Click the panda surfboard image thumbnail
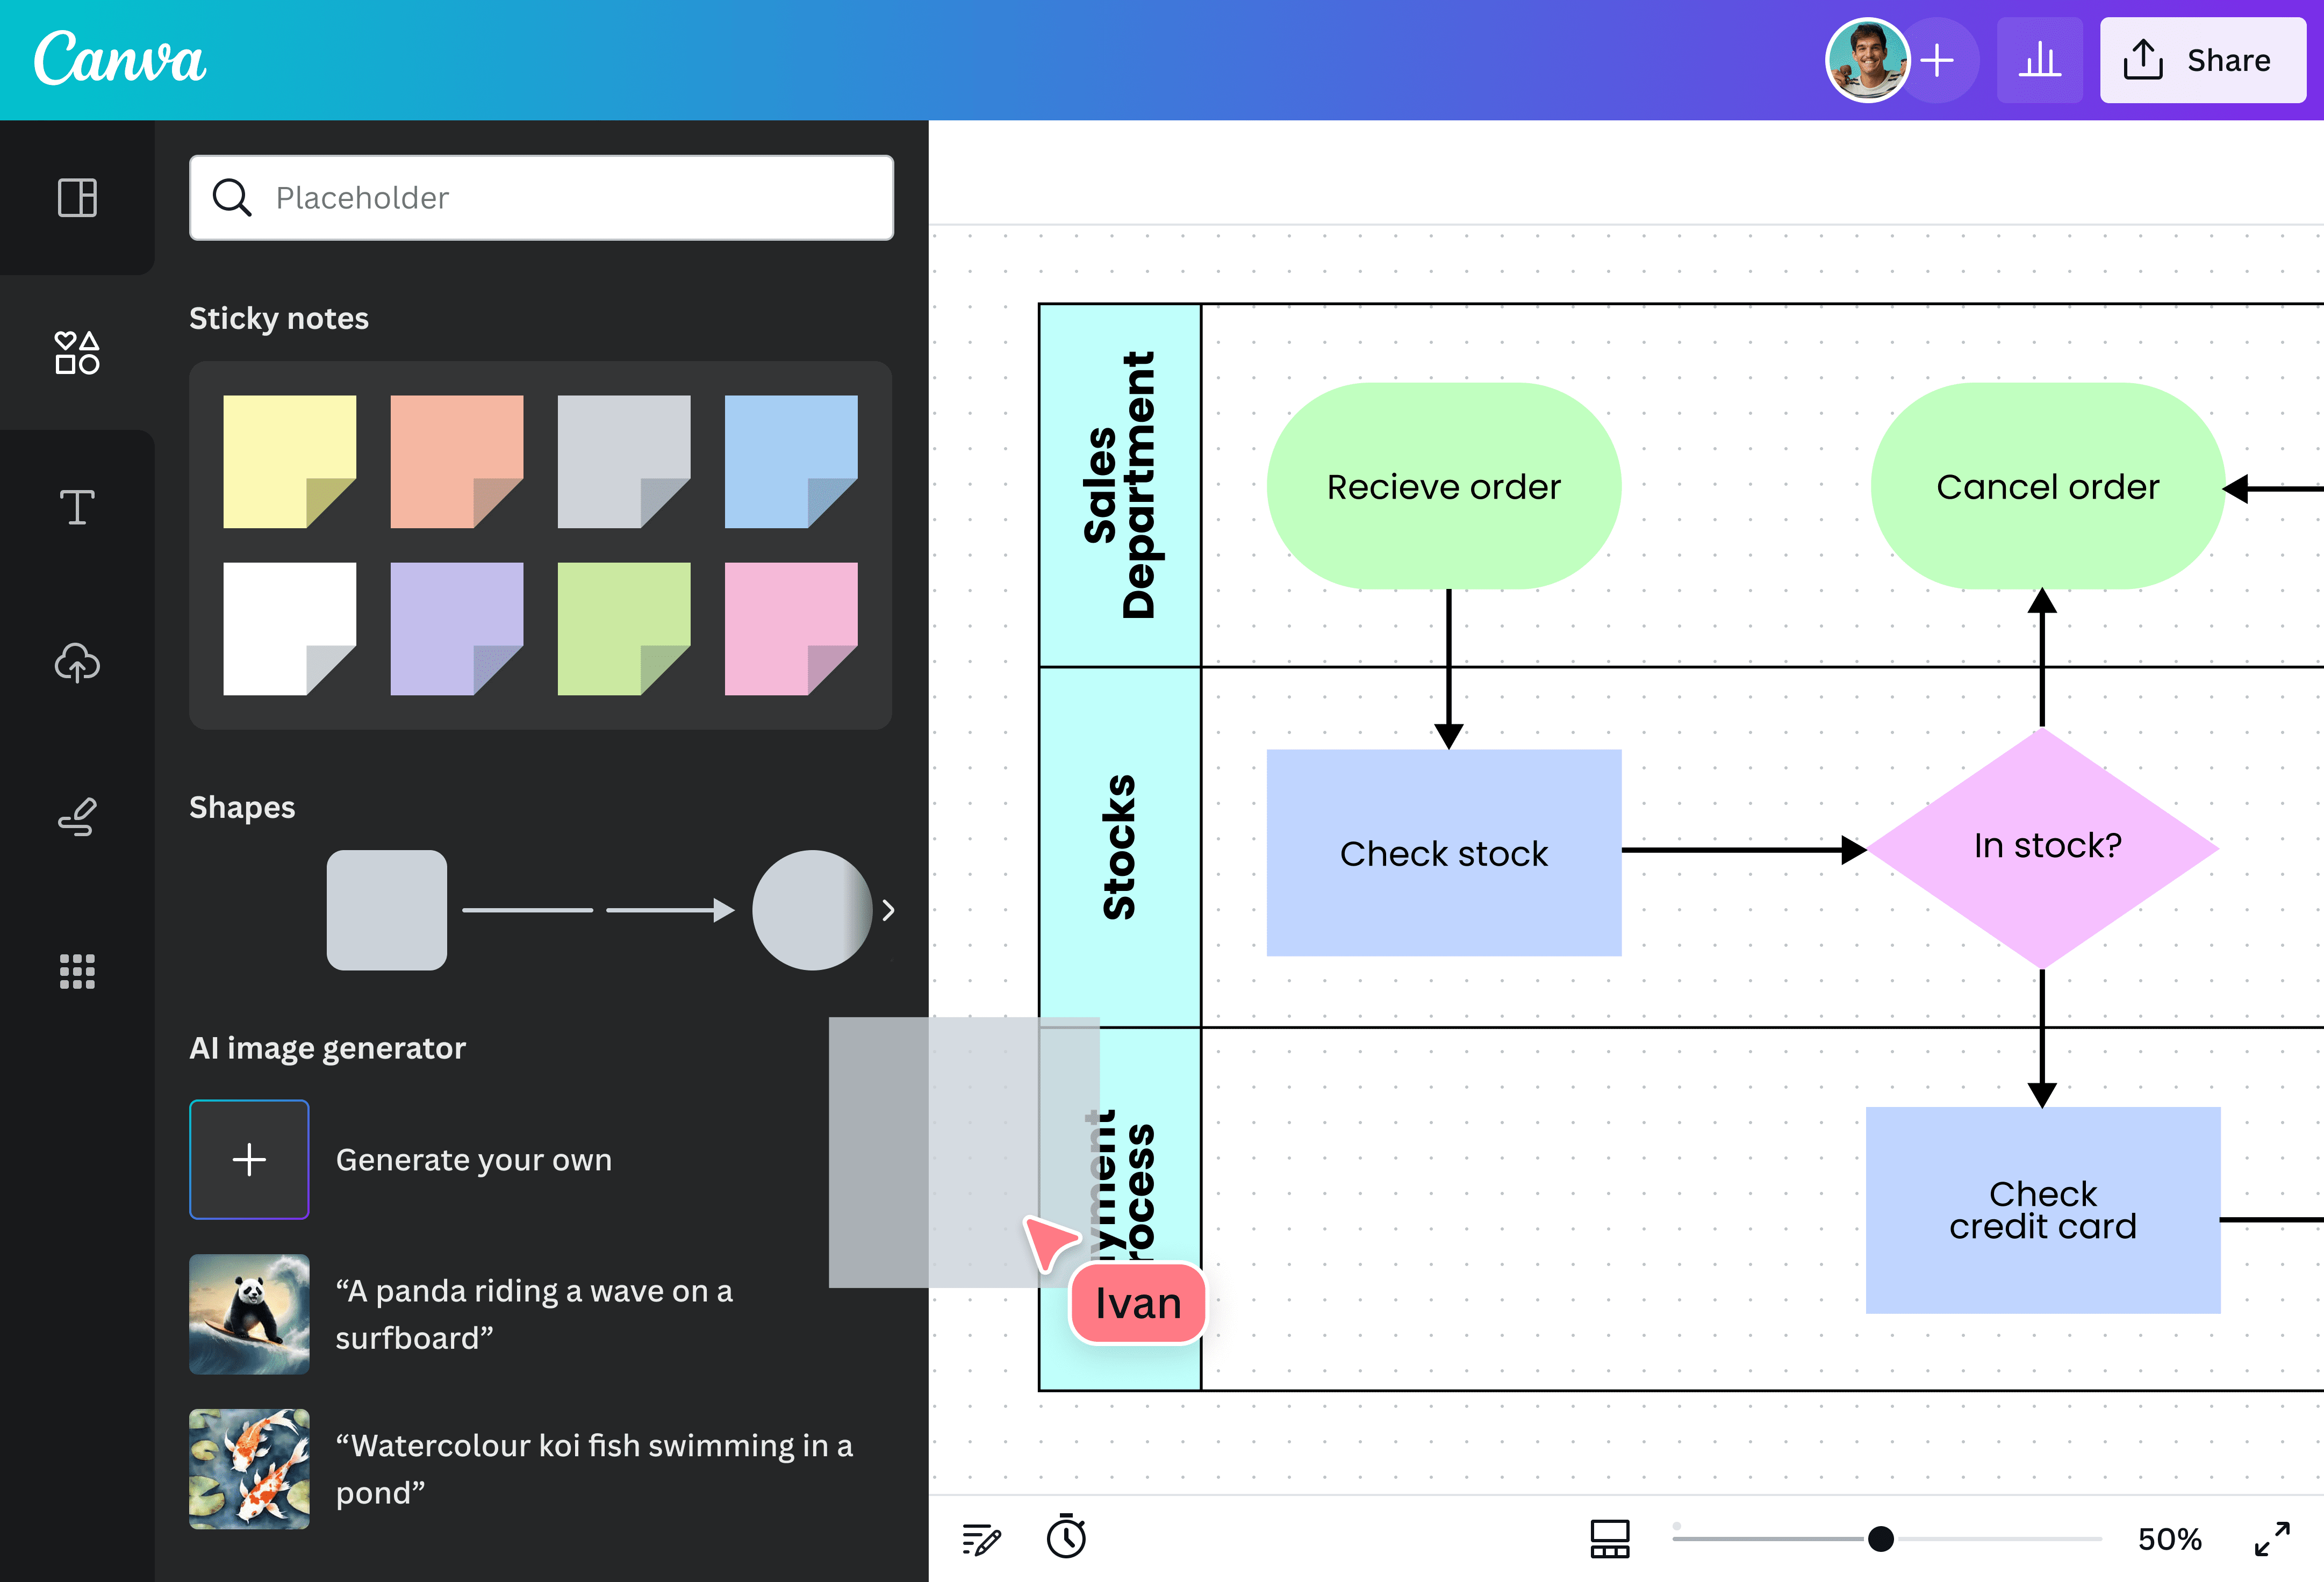2324x1582 pixels. [249, 1314]
